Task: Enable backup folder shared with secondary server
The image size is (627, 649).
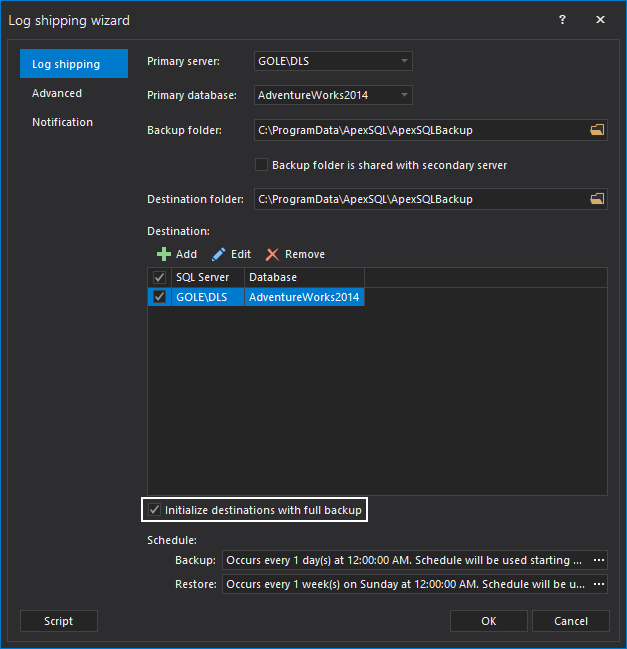Action: pyautogui.click(x=262, y=165)
